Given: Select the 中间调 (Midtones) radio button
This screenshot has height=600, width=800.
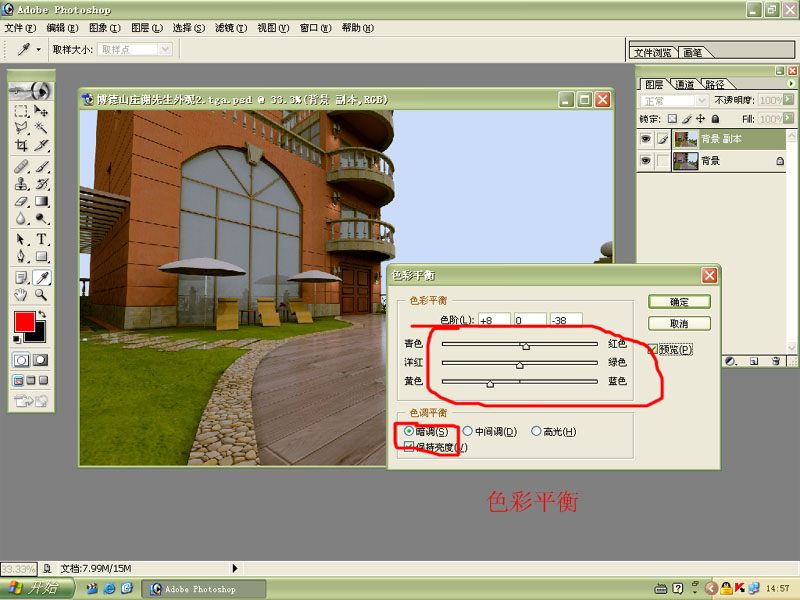Looking at the screenshot, I should 467,432.
